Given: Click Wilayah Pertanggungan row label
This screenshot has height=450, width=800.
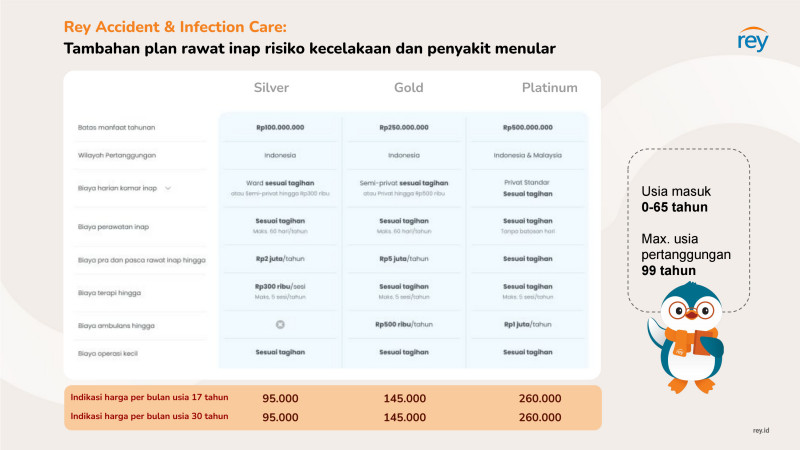Looking at the screenshot, I should [x=117, y=155].
